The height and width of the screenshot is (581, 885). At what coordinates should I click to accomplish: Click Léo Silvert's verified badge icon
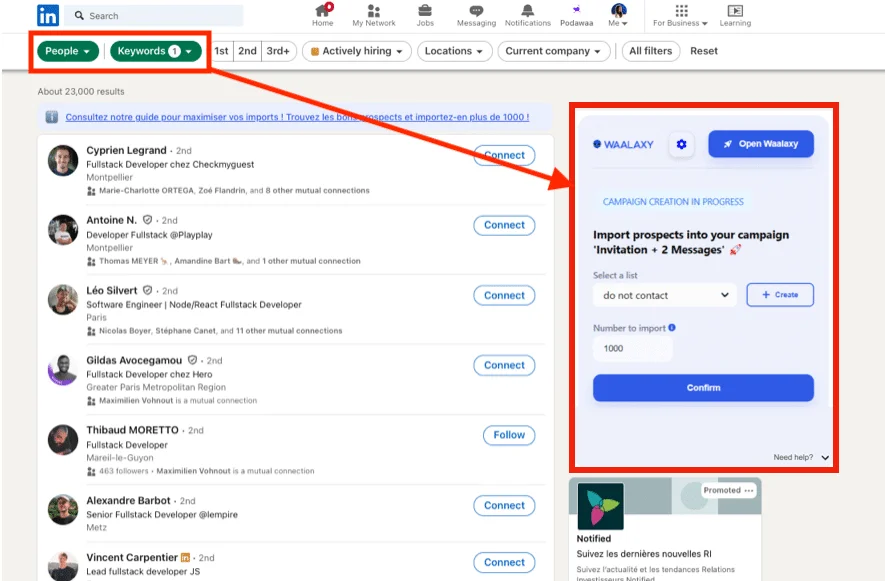[147, 290]
